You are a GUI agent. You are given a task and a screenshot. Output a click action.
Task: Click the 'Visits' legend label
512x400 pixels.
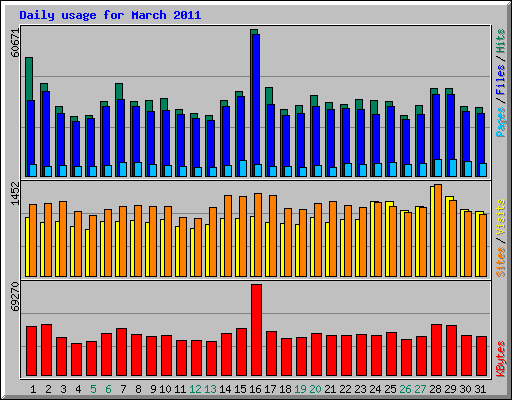coord(500,217)
